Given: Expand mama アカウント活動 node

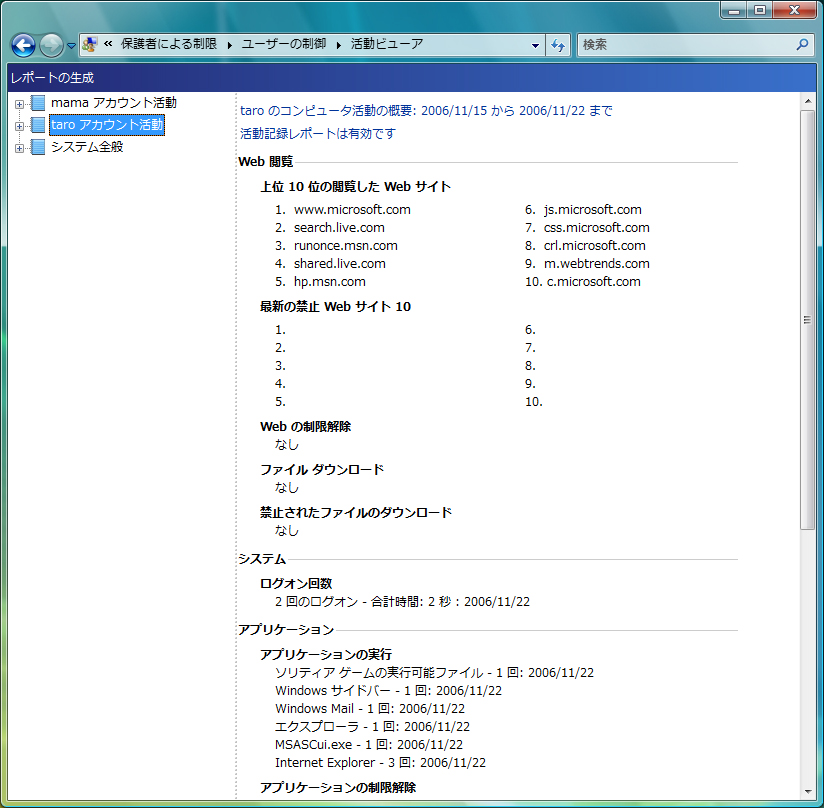Looking at the screenshot, I should (x=19, y=104).
